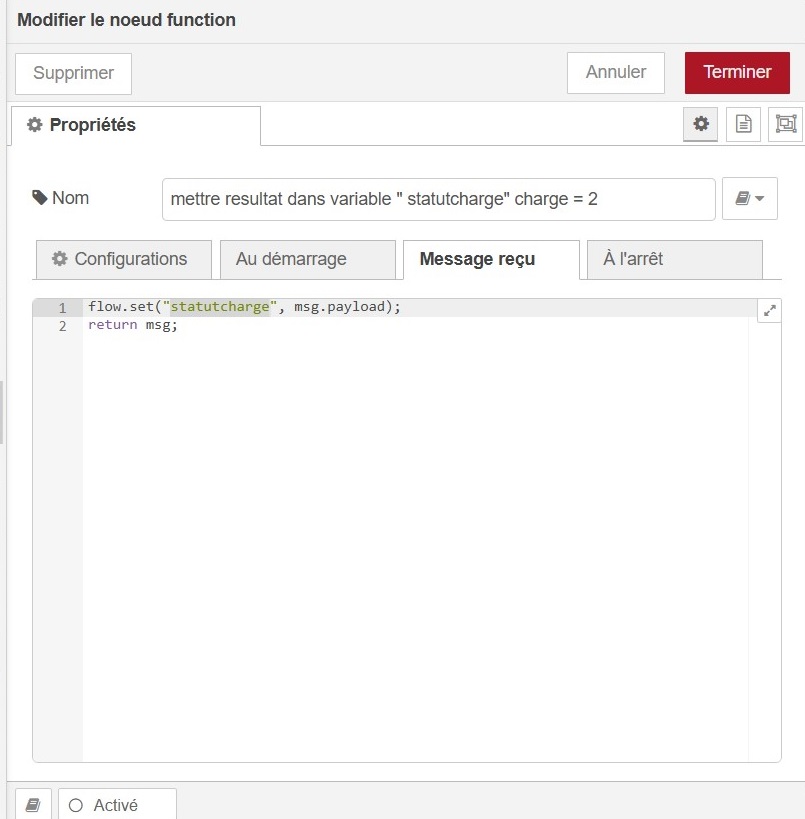Toggle the Activé node state
Image resolution: width=805 pixels, height=819 pixels.
pos(116,805)
